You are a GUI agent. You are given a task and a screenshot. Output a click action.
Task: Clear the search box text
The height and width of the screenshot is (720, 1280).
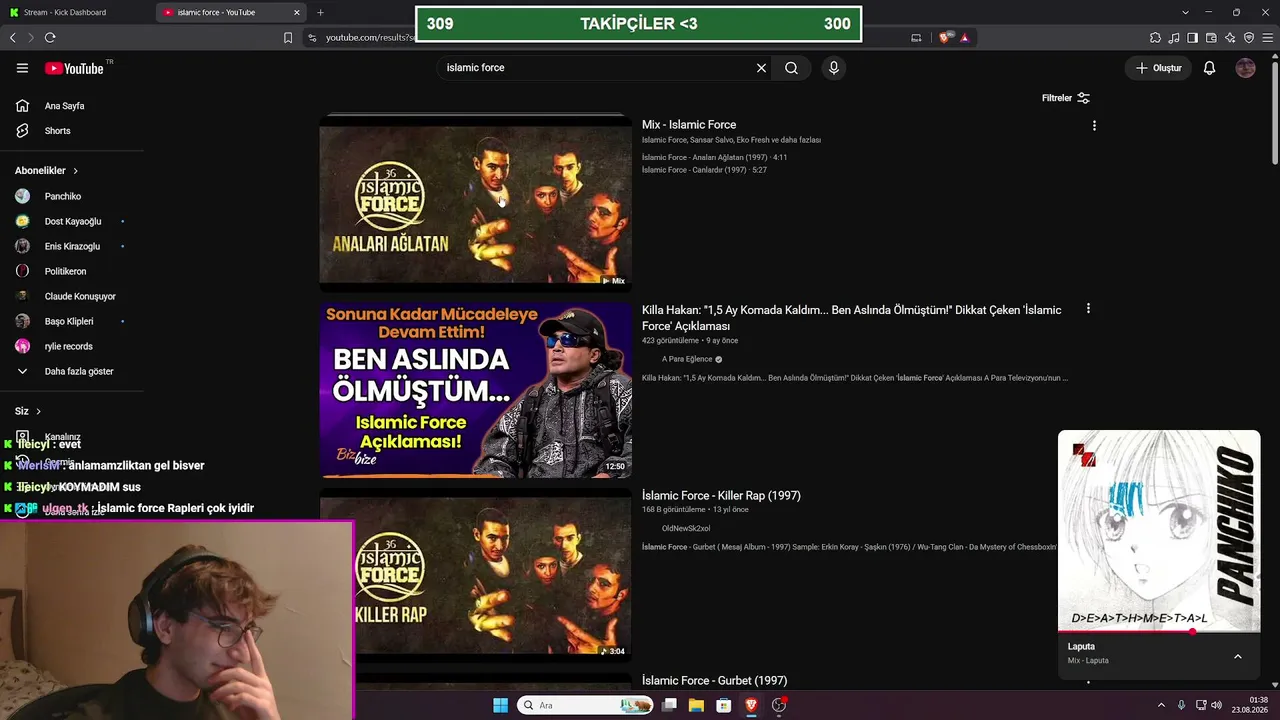pyautogui.click(x=761, y=68)
